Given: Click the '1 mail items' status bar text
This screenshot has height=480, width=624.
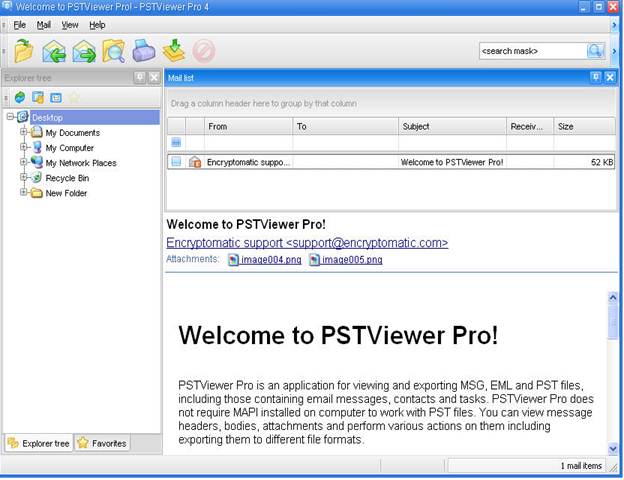Looking at the screenshot, I should [581, 466].
